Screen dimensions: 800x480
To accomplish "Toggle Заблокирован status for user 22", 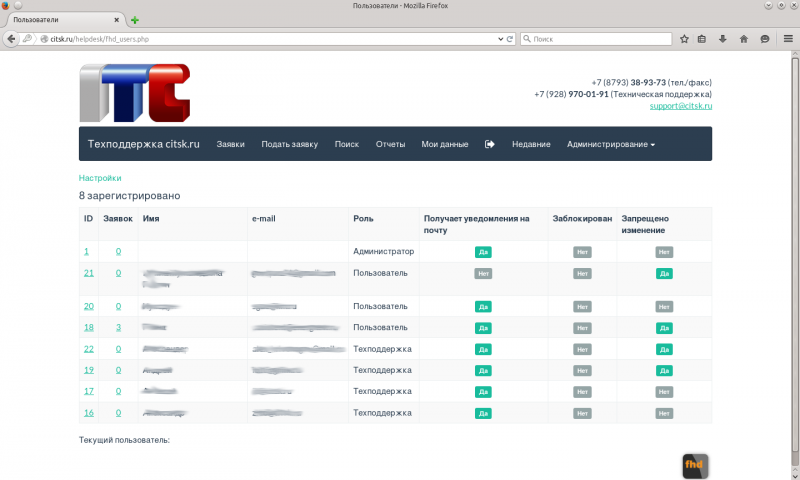I will [582, 349].
